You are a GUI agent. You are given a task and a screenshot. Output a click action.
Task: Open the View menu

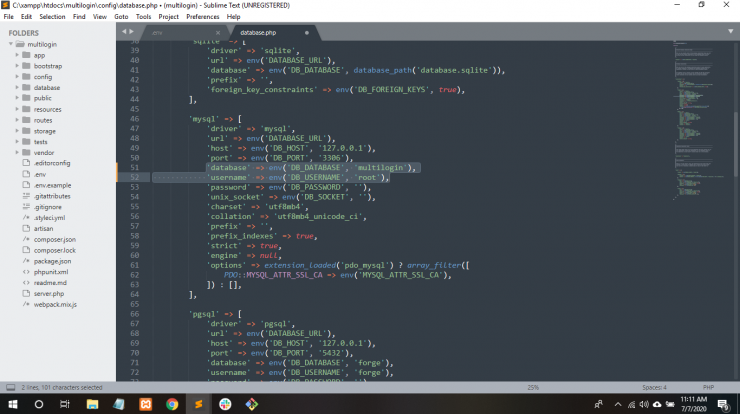point(100,17)
